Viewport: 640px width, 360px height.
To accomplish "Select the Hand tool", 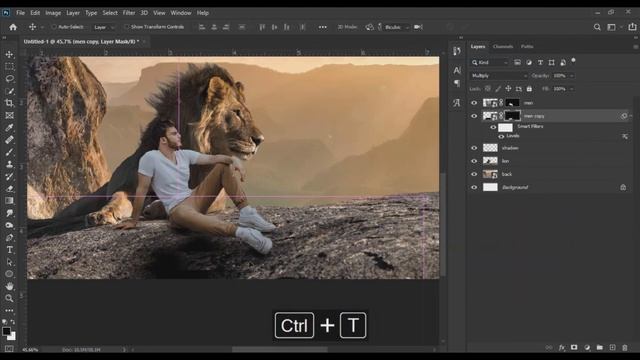I will (x=9, y=286).
